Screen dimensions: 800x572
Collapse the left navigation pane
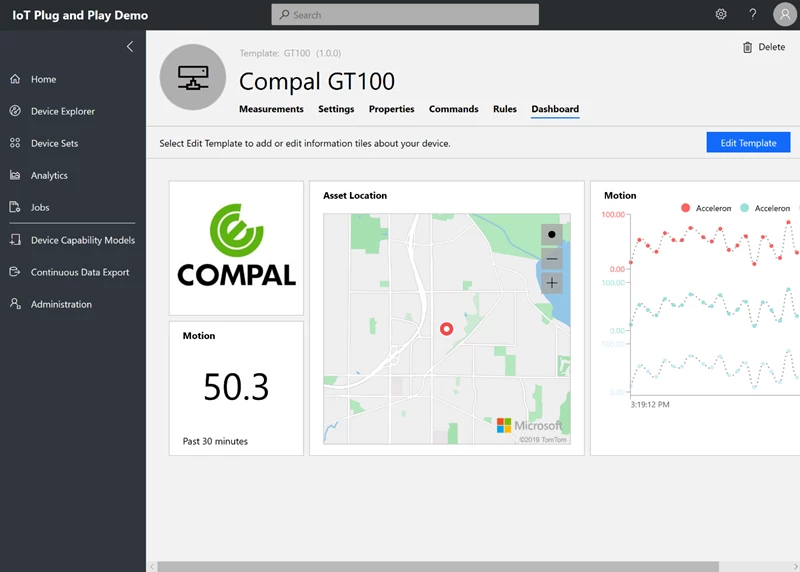coord(130,46)
